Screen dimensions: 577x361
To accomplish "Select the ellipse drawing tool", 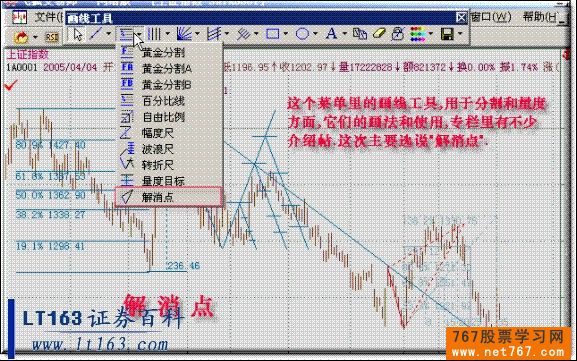I will tap(302, 34).
